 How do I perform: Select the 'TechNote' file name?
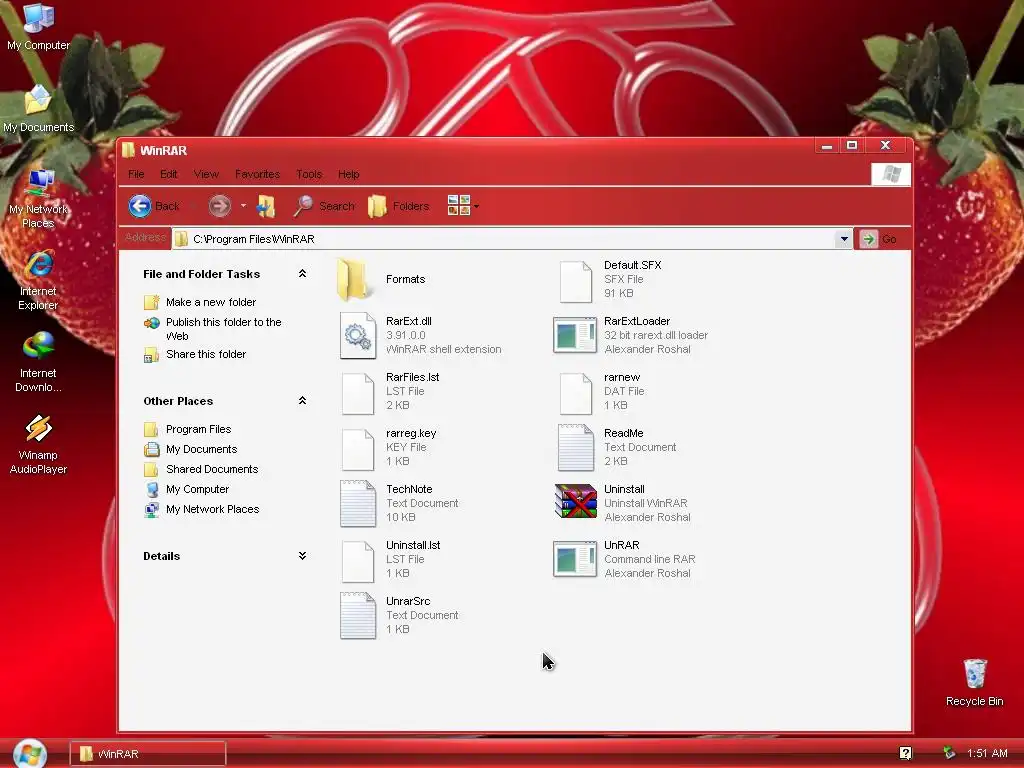click(x=409, y=490)
